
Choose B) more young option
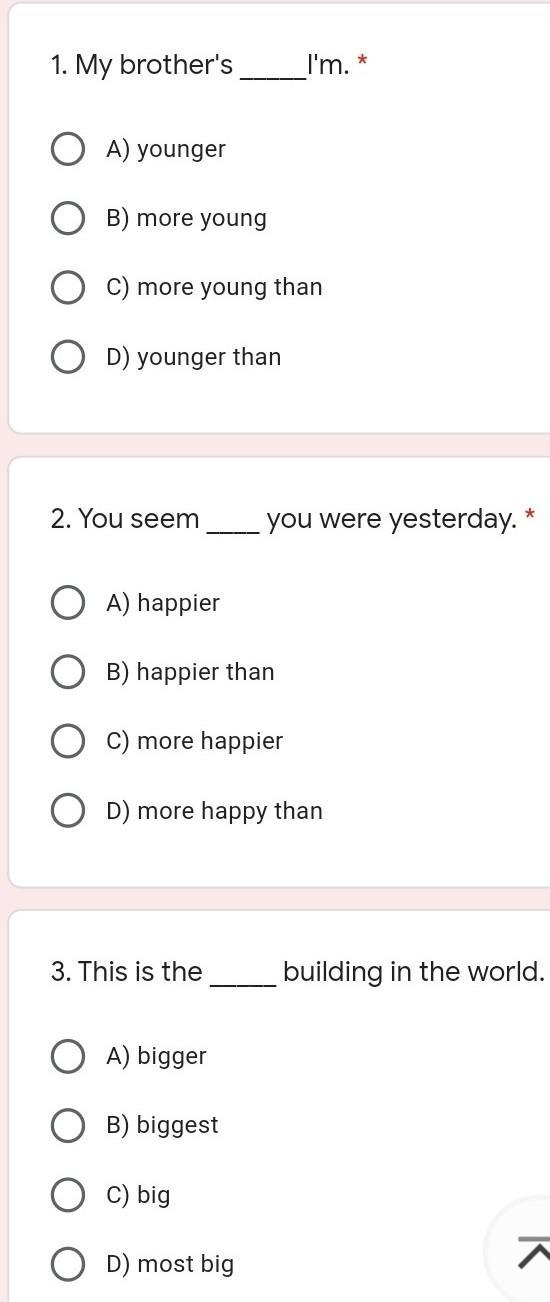pos(67,218)
